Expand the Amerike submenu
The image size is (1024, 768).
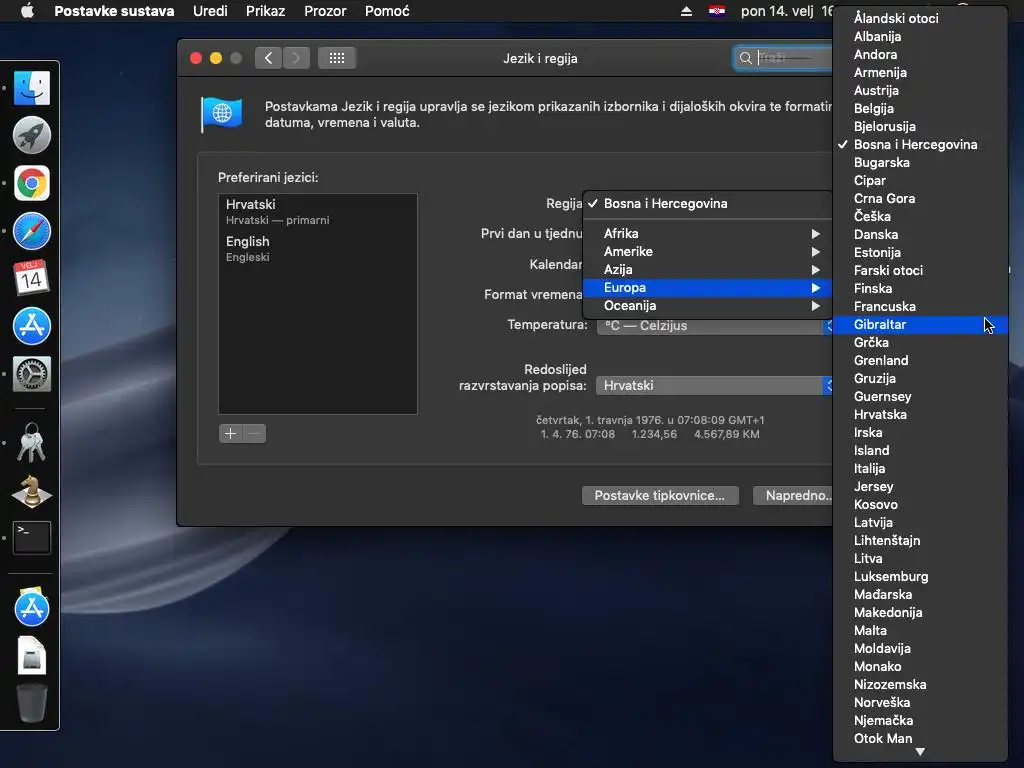pyautogui.click(x=708, y=251)
